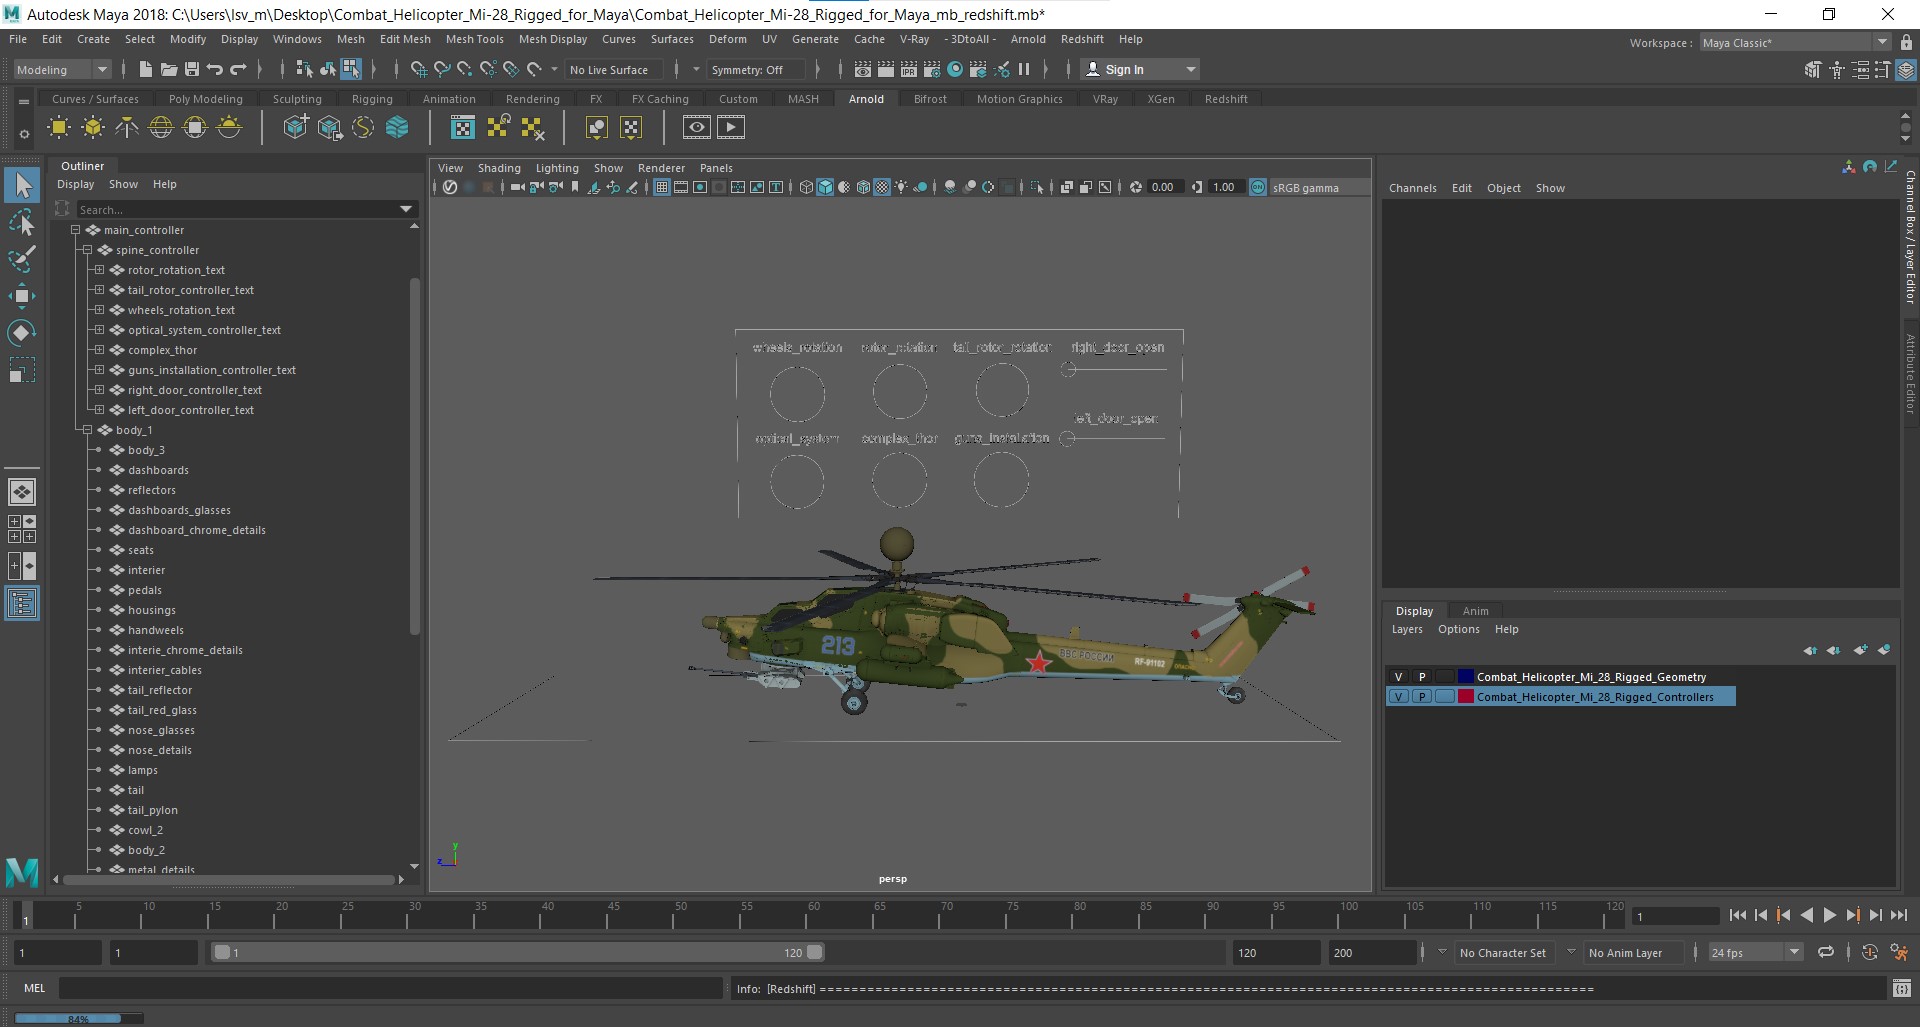Click the time range slider bar
This screenshot has width=1920, height=1027.
coord(518,952)
